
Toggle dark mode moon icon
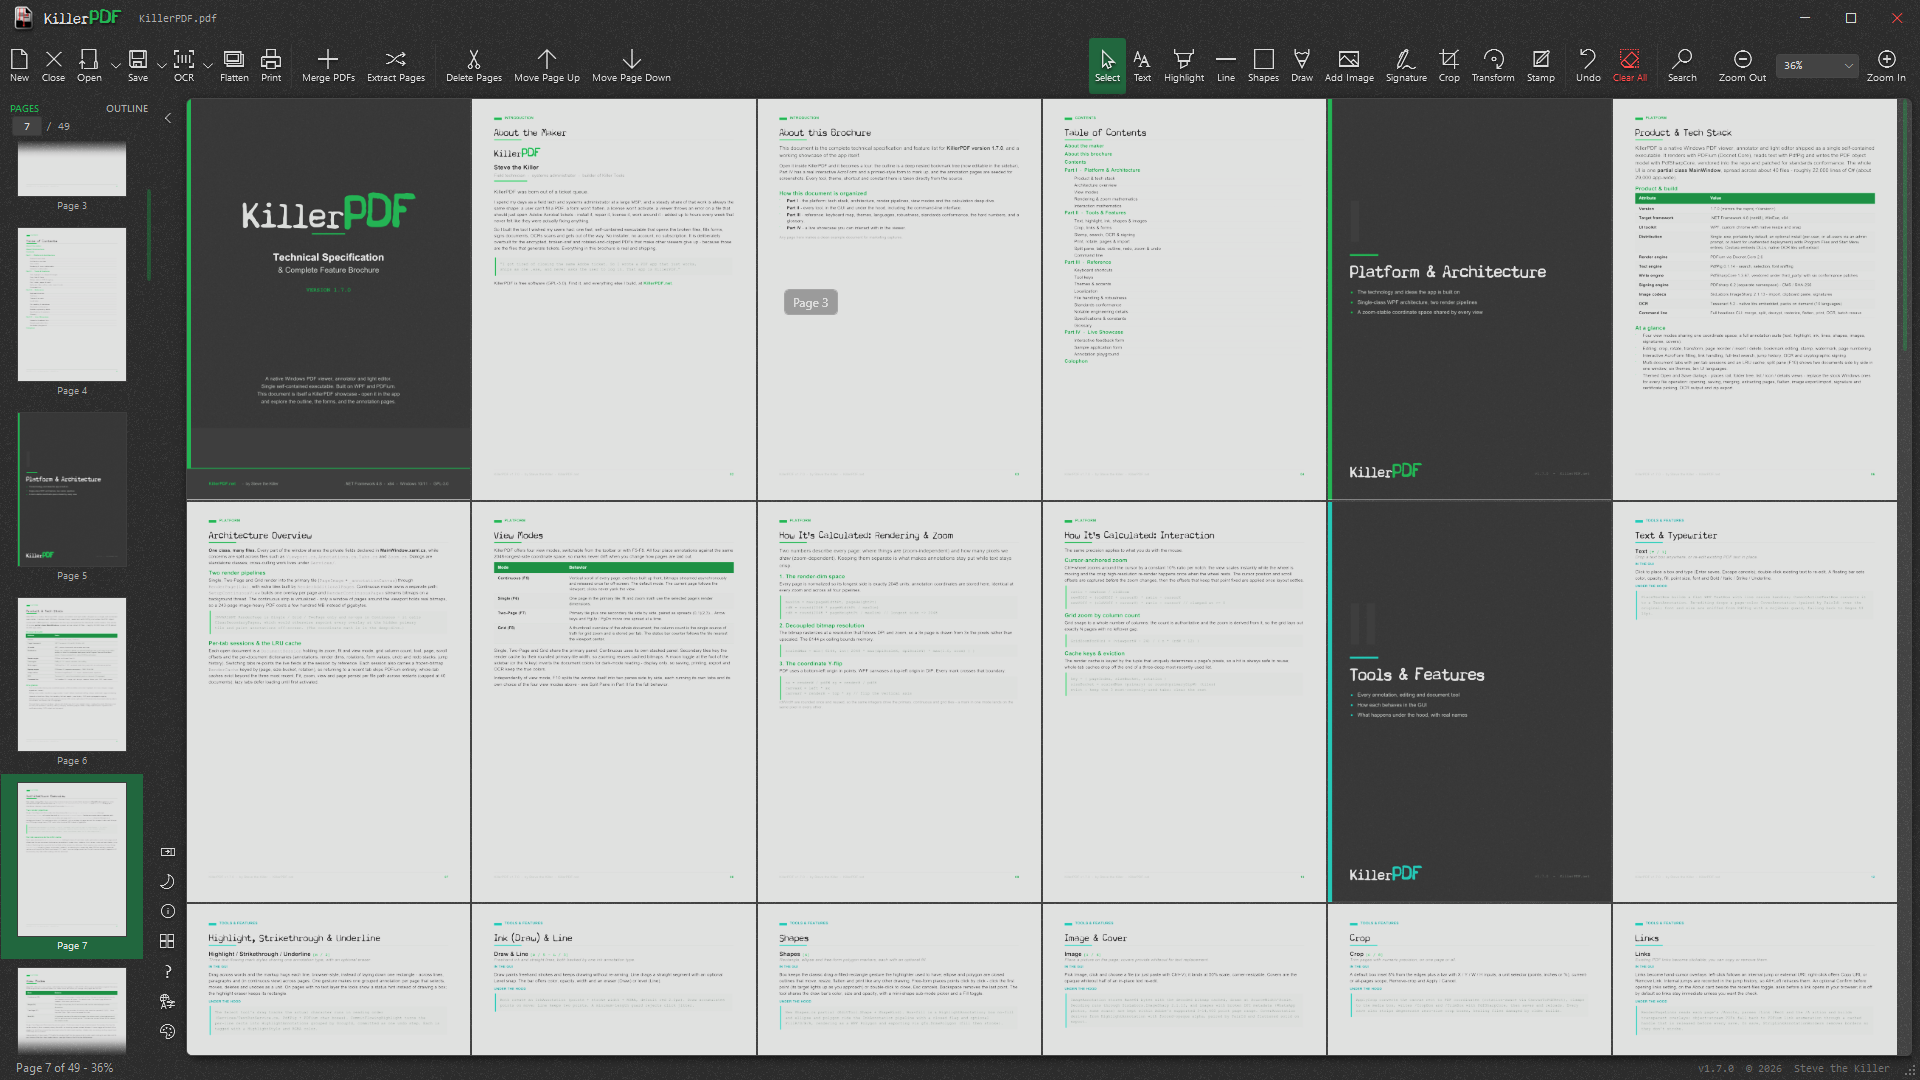point(167,881)
